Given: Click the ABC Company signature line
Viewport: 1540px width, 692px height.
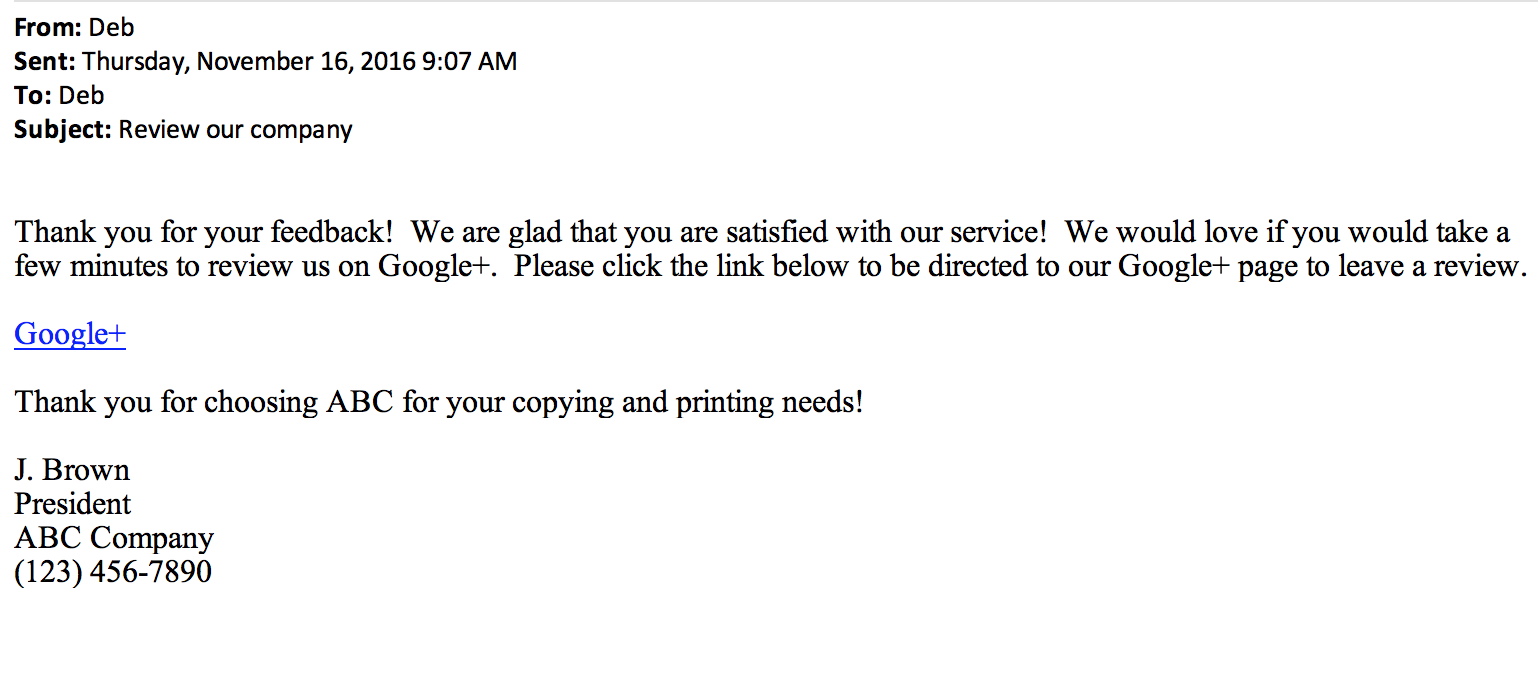Looking at the screenshot, I should (114, 538).
